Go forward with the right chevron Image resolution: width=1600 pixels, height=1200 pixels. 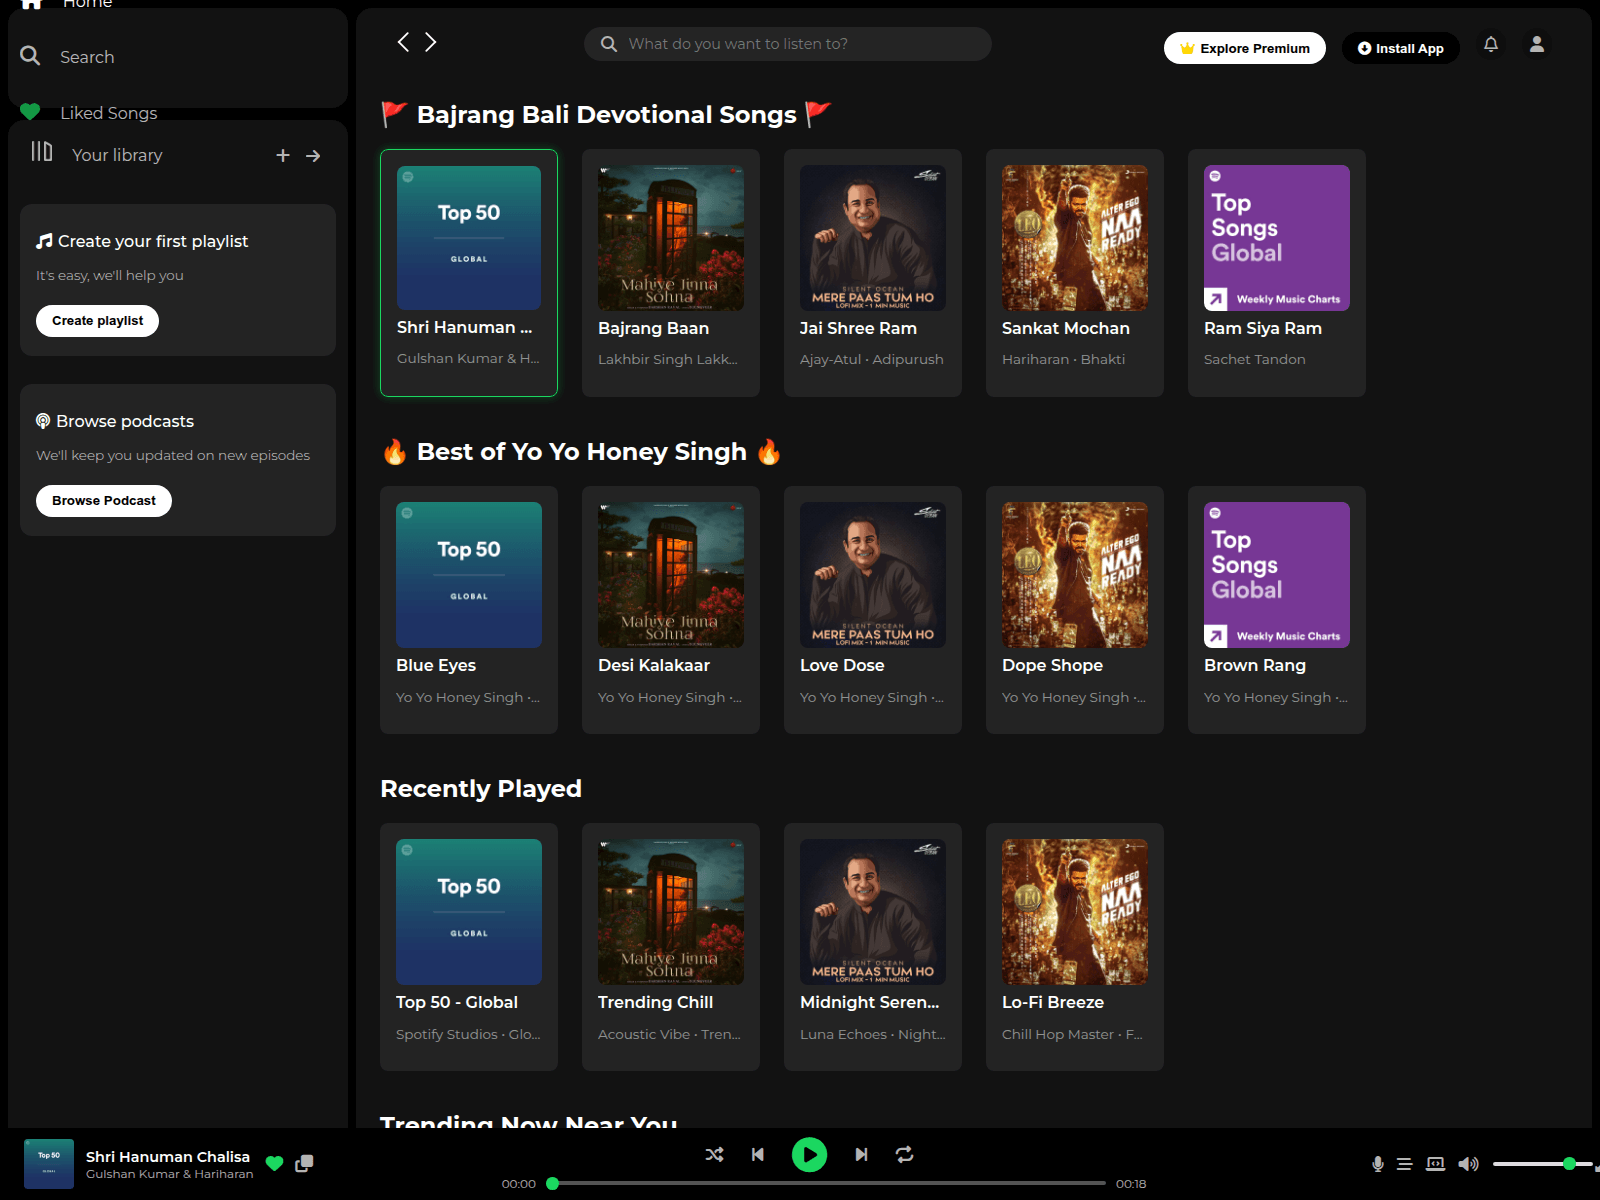pyautogui.click(x=431, y=42)
